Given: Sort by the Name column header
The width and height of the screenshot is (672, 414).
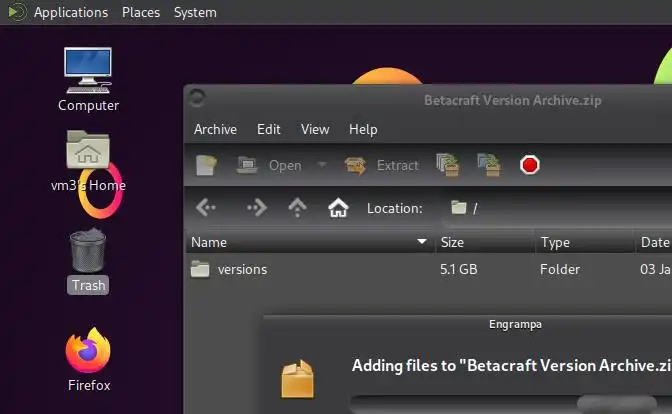Looking at the screenshot, I should [x=310, y=242].
